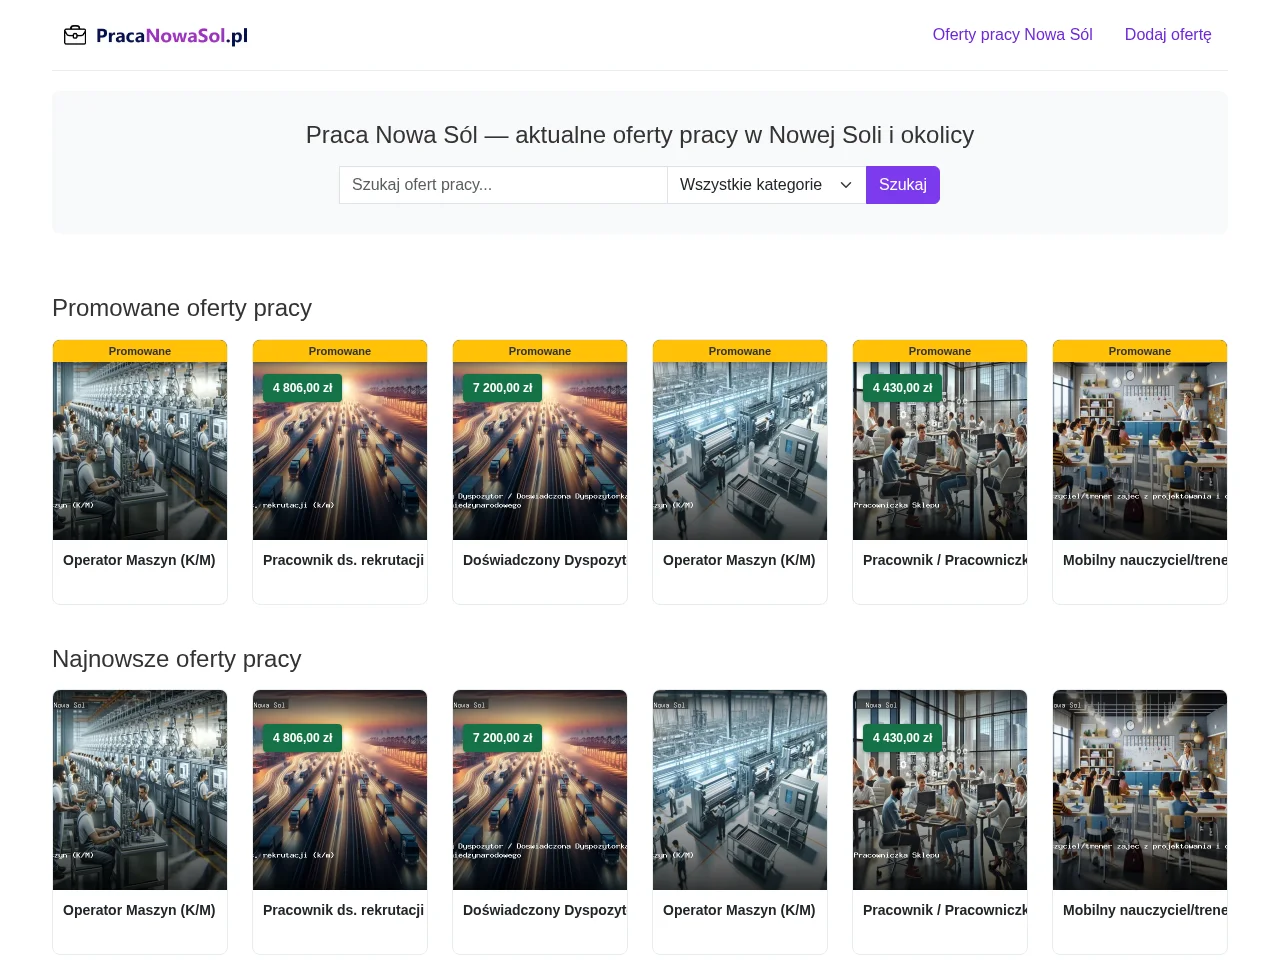
Task: Select the 4 430,00 zł salary badge under Promowane
Action: [x=902, y=388]
